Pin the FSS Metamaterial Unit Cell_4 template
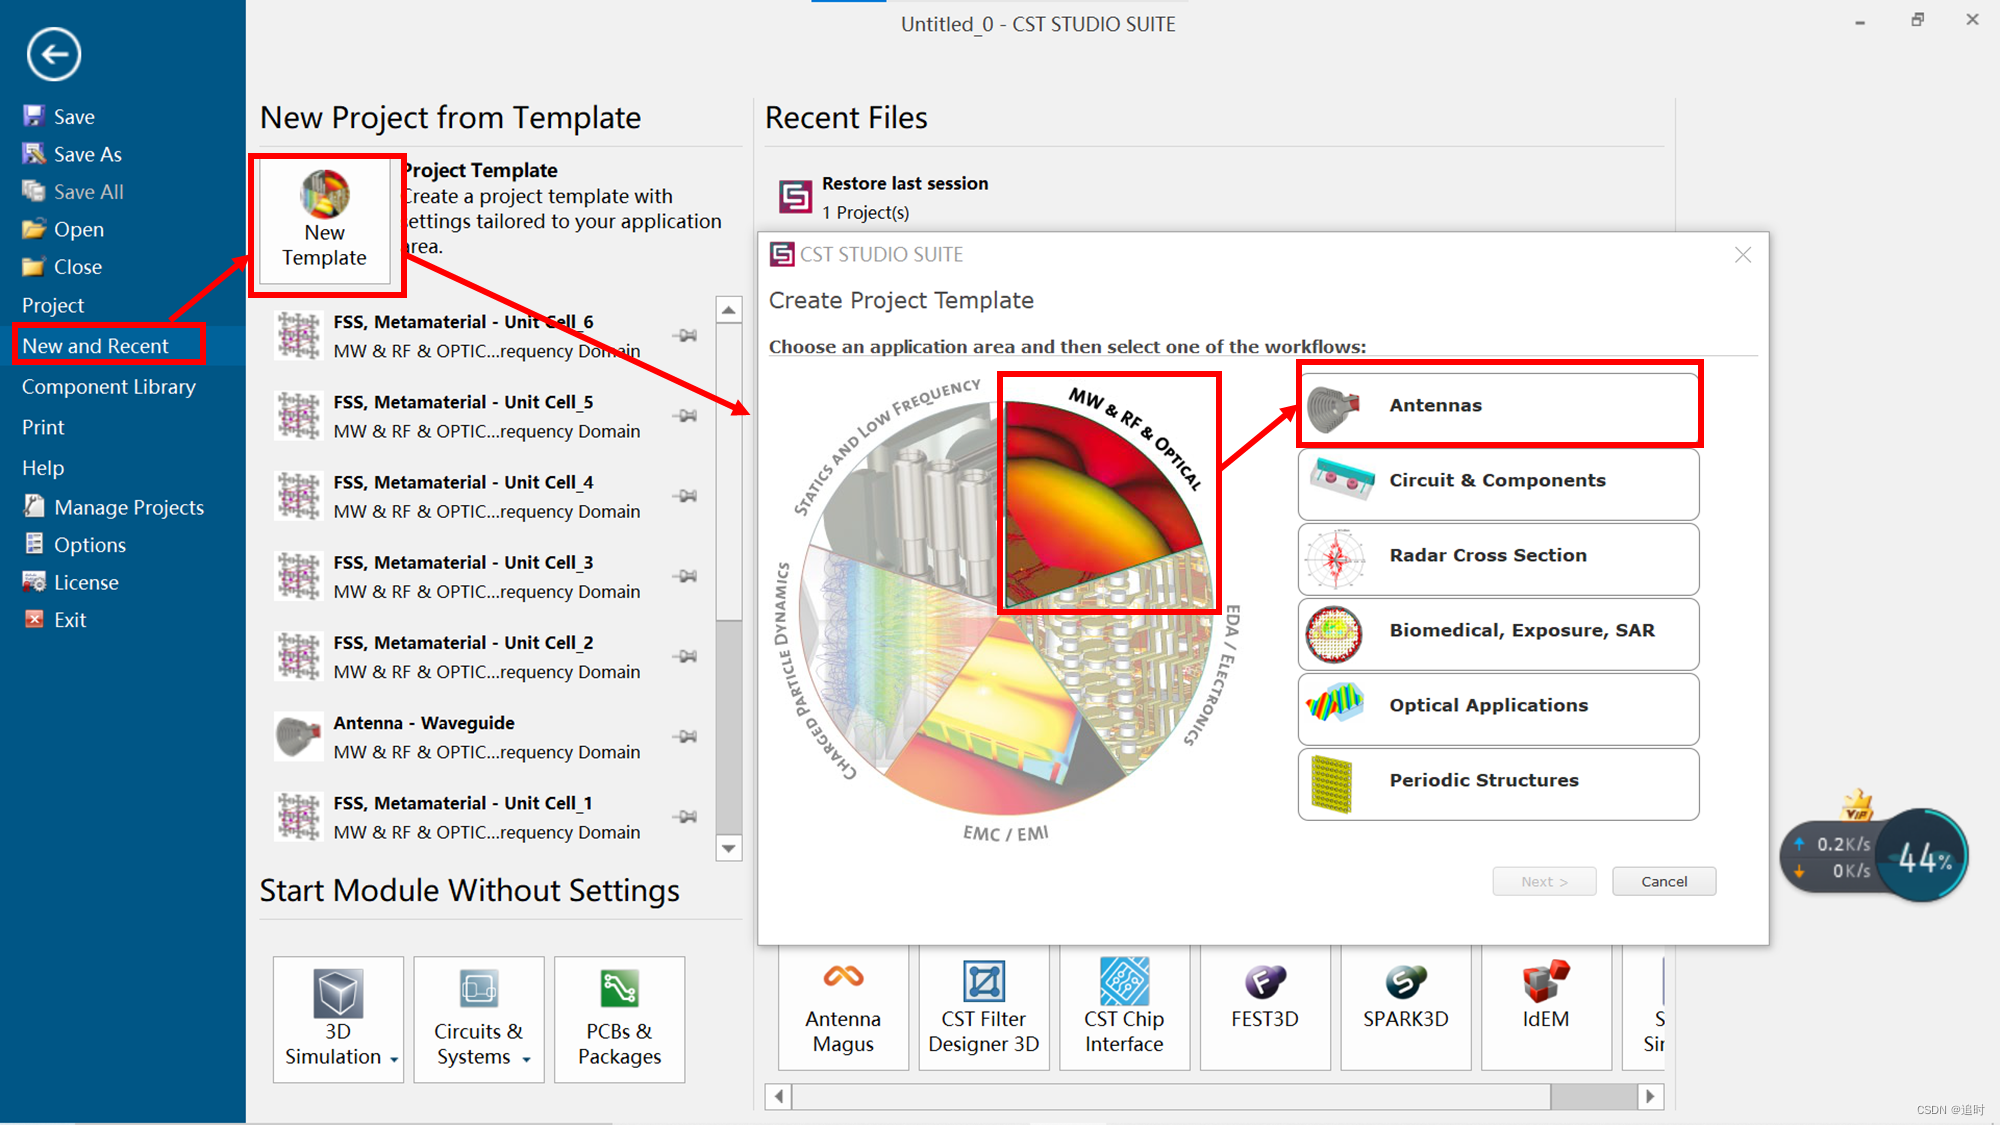This screenshot has width=2000, height=1125. 686,496
